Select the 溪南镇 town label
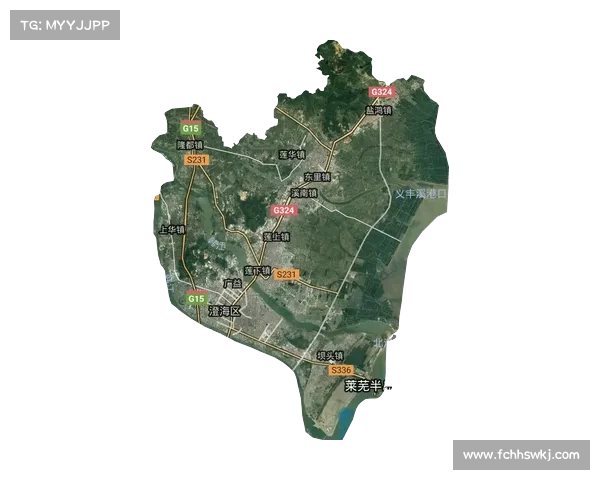Screen dimensions: 600x480 tap(303, 193)
